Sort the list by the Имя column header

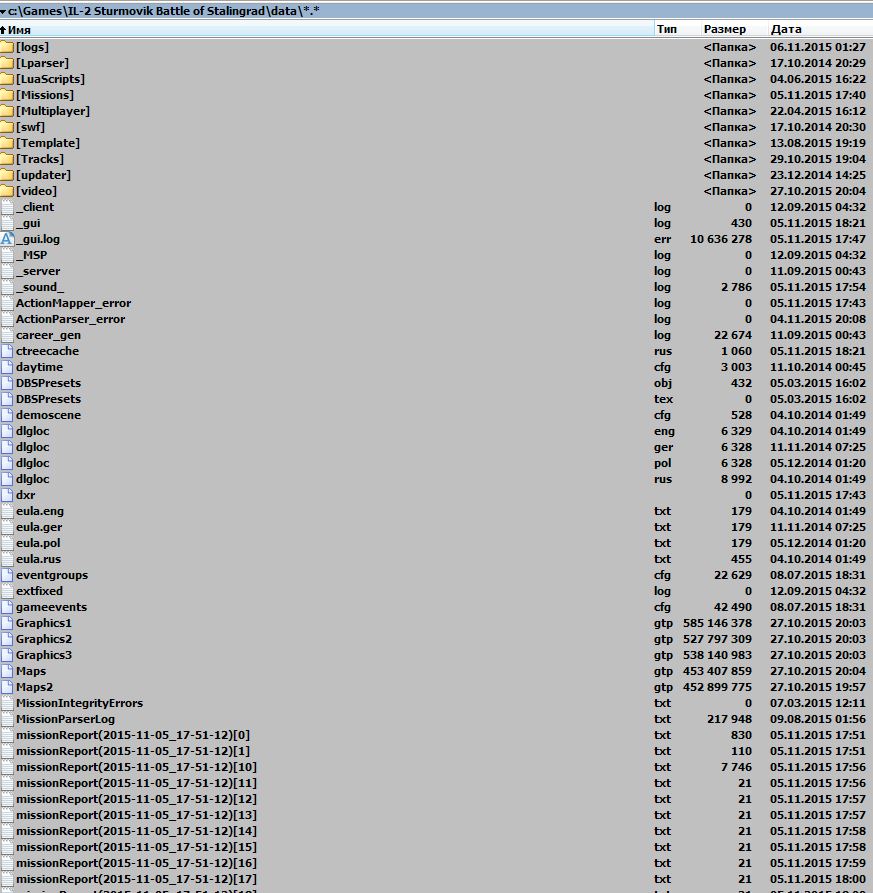tap(327, 30)
